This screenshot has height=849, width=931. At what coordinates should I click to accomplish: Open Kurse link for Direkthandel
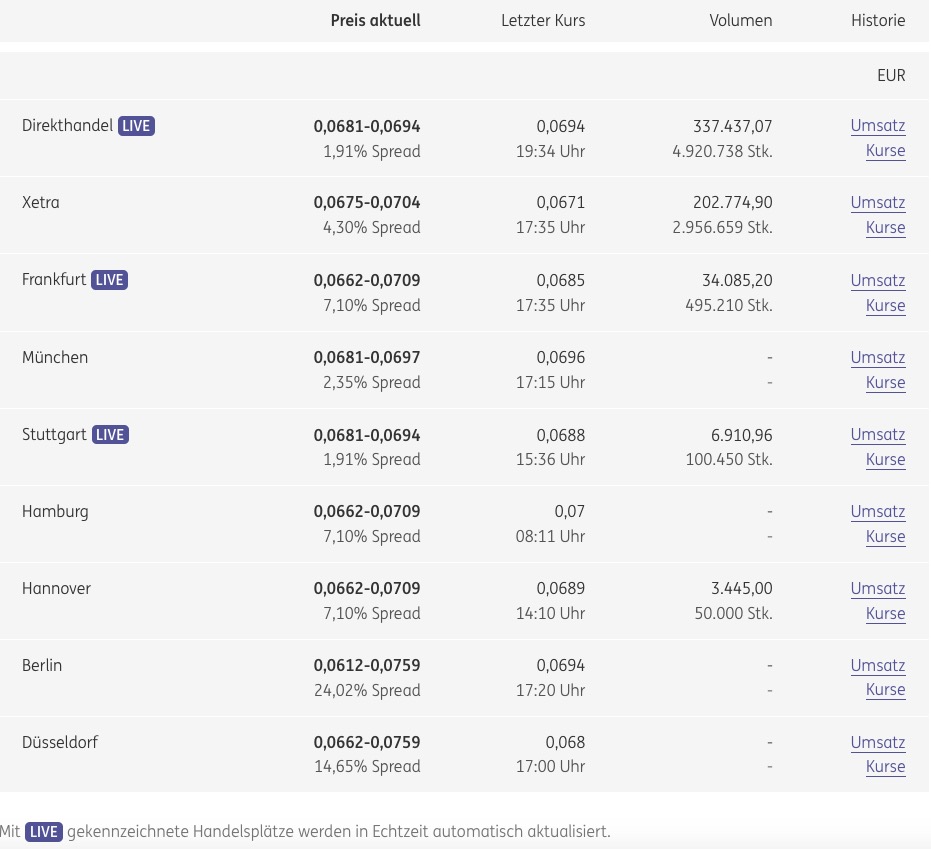(x=885, y=151)
